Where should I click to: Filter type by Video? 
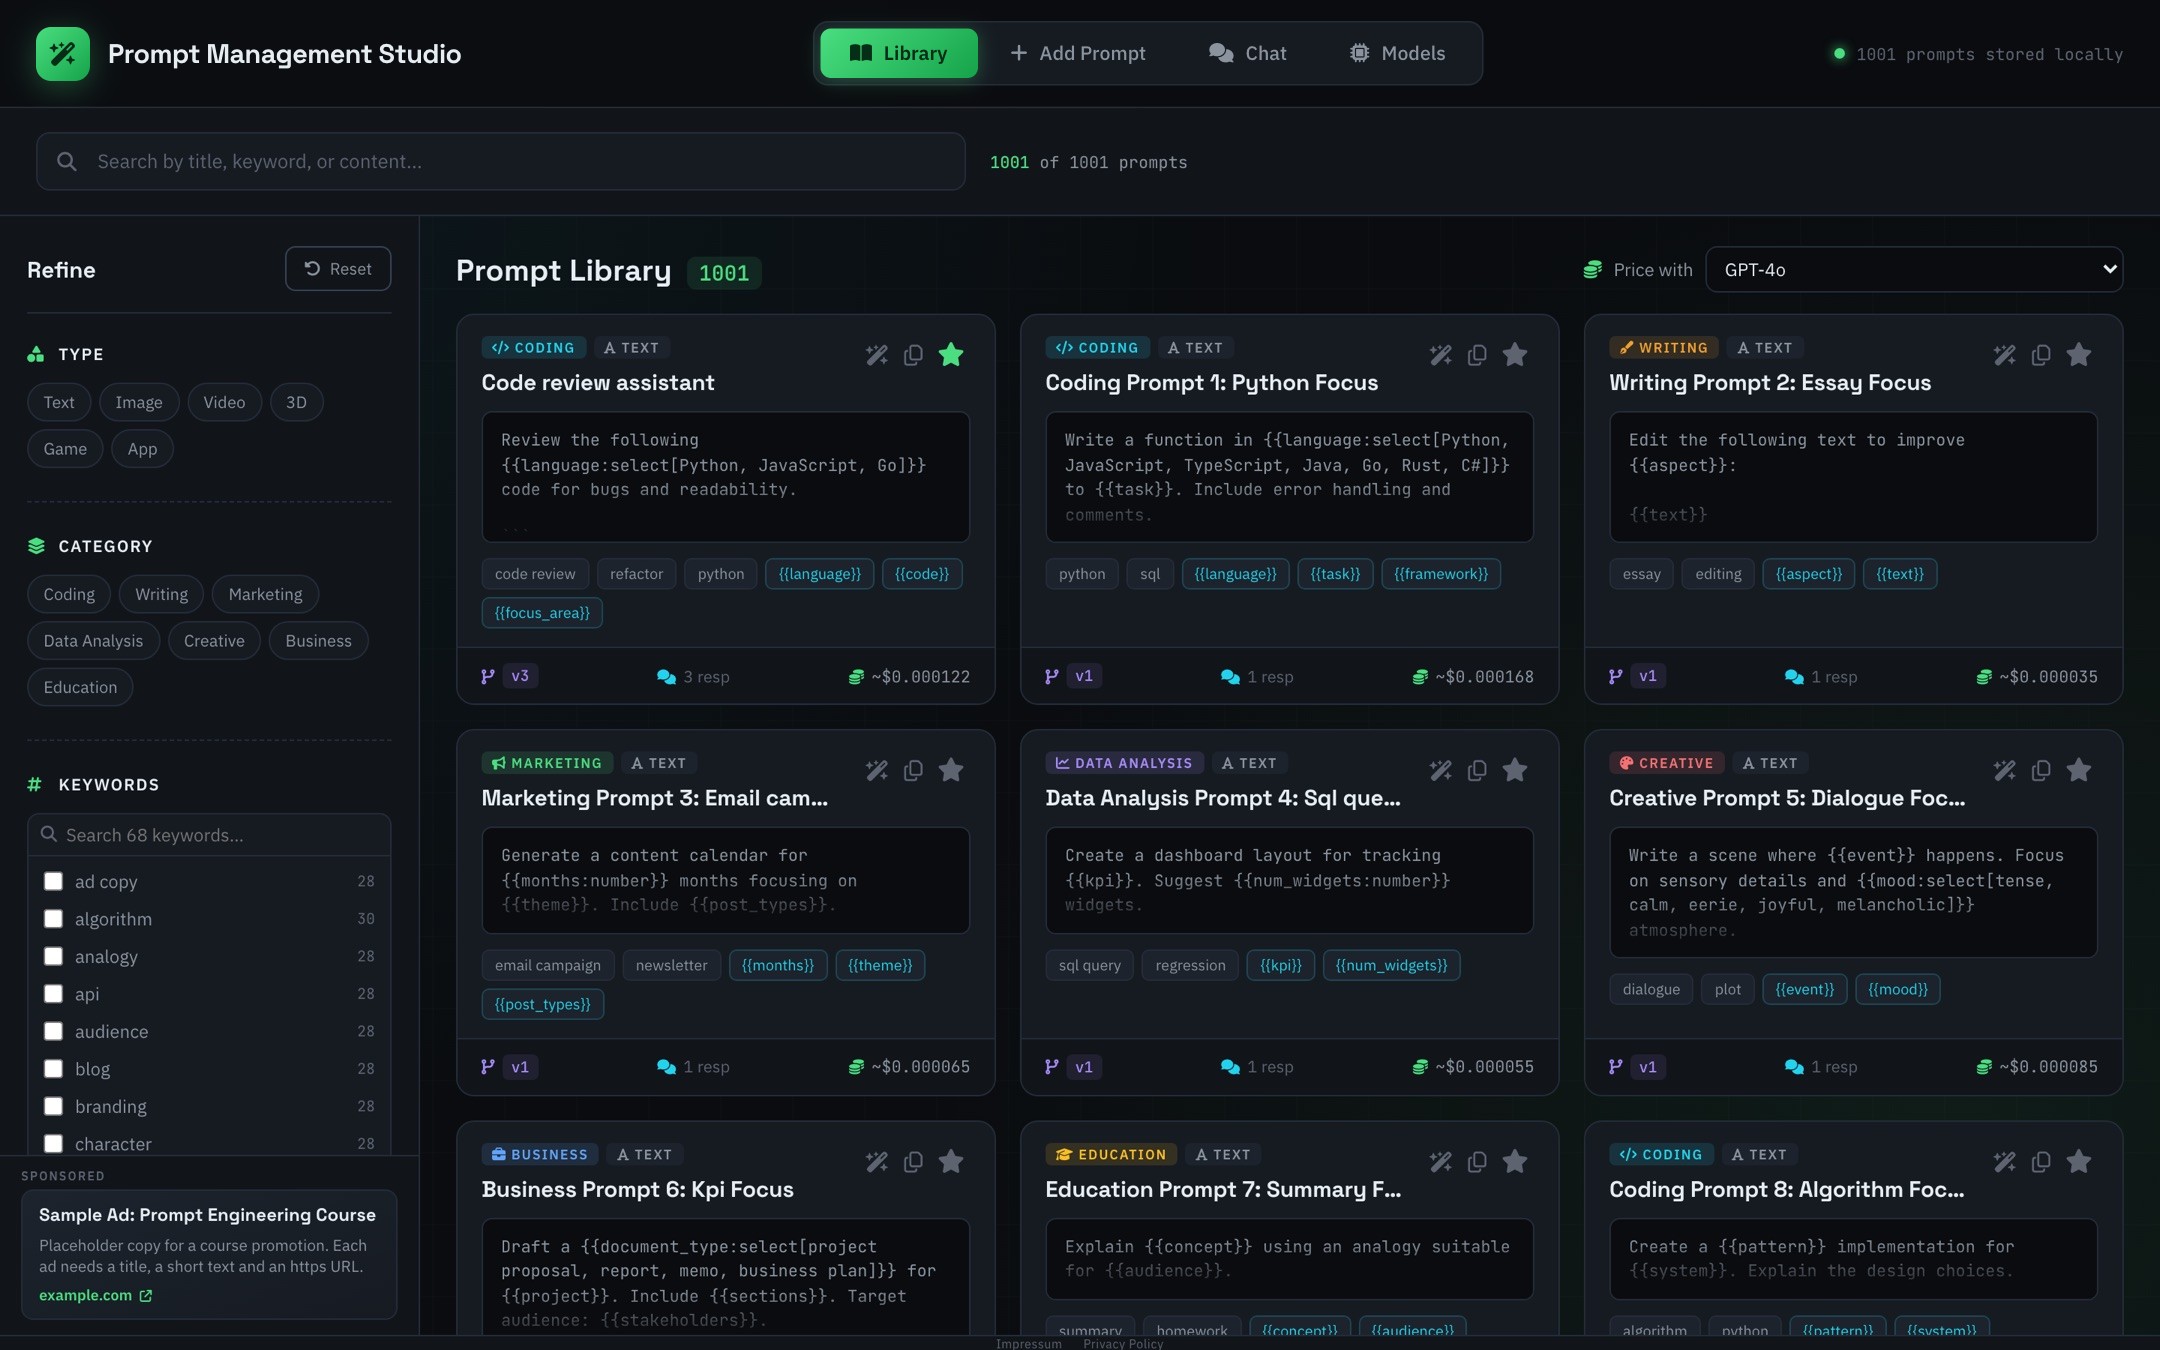tap(224, 402)
